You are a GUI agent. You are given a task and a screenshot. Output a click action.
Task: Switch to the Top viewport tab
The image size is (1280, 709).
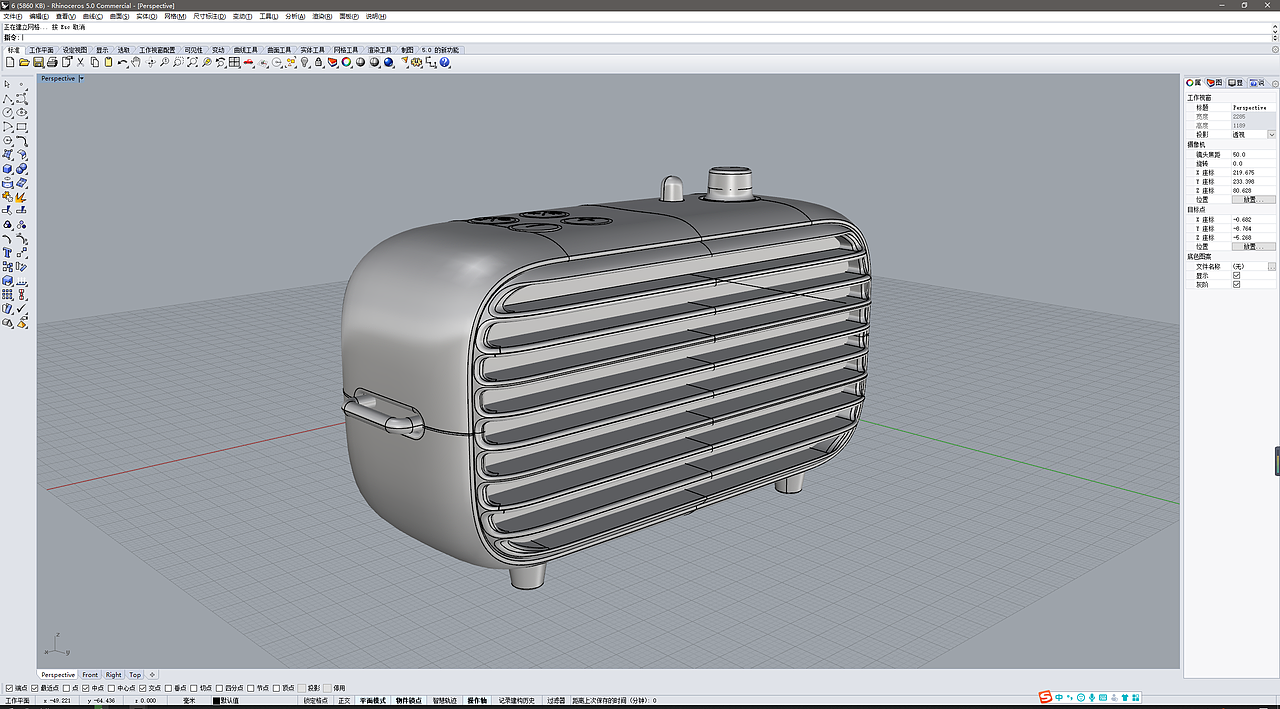[135, 675]
